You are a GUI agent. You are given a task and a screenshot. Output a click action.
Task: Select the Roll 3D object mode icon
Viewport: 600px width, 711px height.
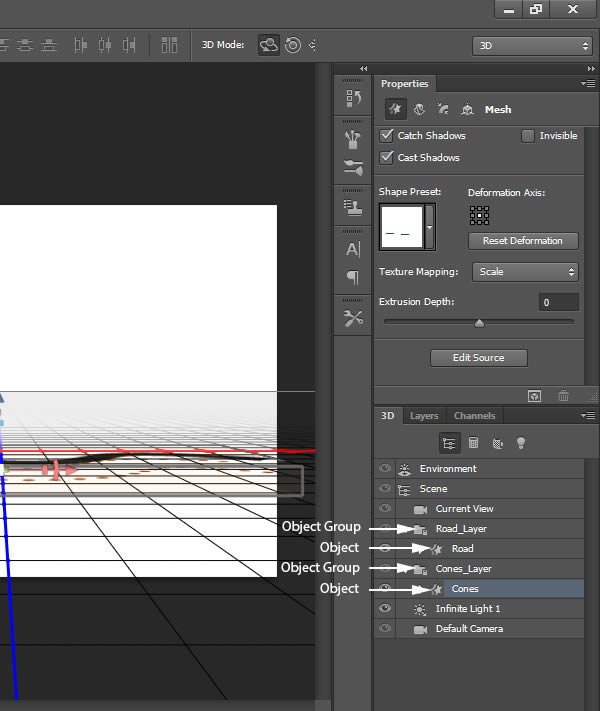pos(293,45)
